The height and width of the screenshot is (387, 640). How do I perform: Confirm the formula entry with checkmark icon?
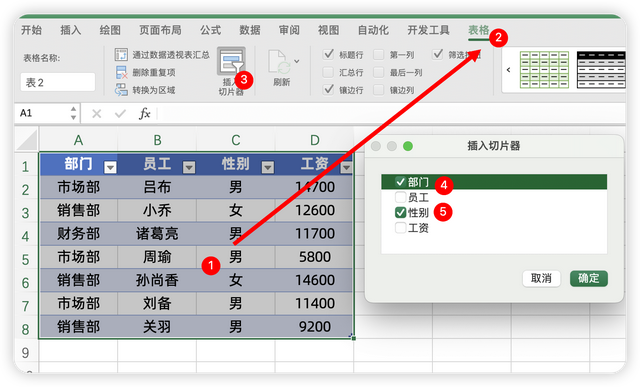tap(120, 113)
